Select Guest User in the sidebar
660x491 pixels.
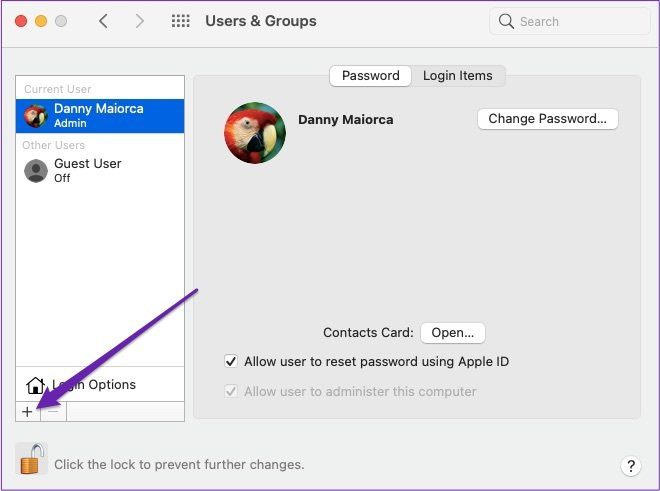[100, 171]
